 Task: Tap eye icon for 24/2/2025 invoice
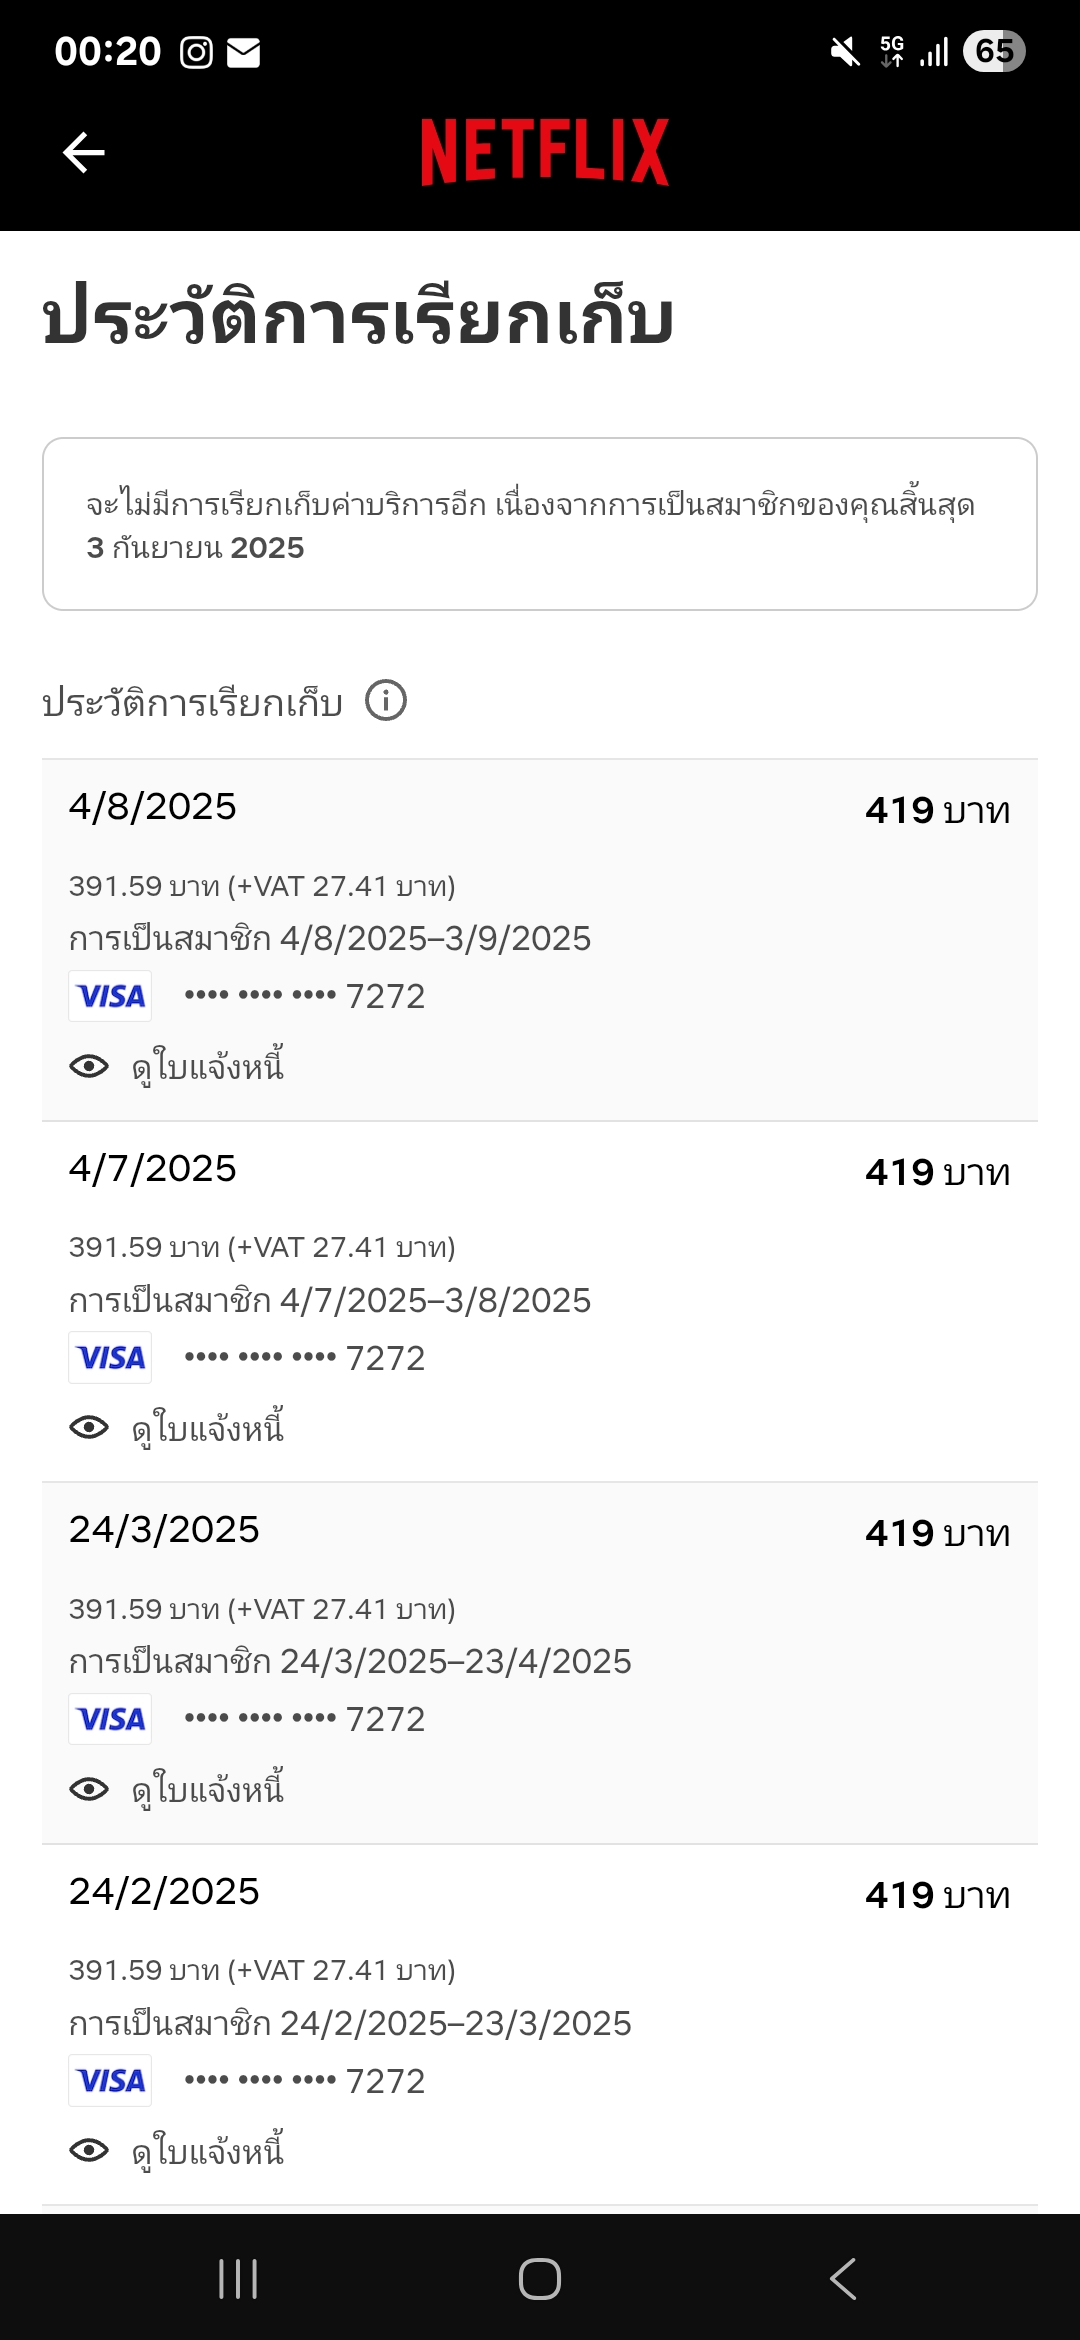pos(89,2150)
